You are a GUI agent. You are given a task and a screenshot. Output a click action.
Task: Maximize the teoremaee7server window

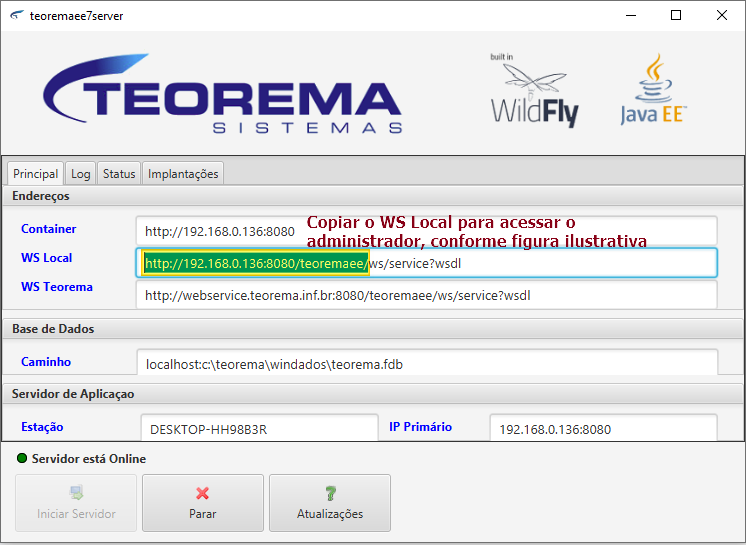coord(676,15)
